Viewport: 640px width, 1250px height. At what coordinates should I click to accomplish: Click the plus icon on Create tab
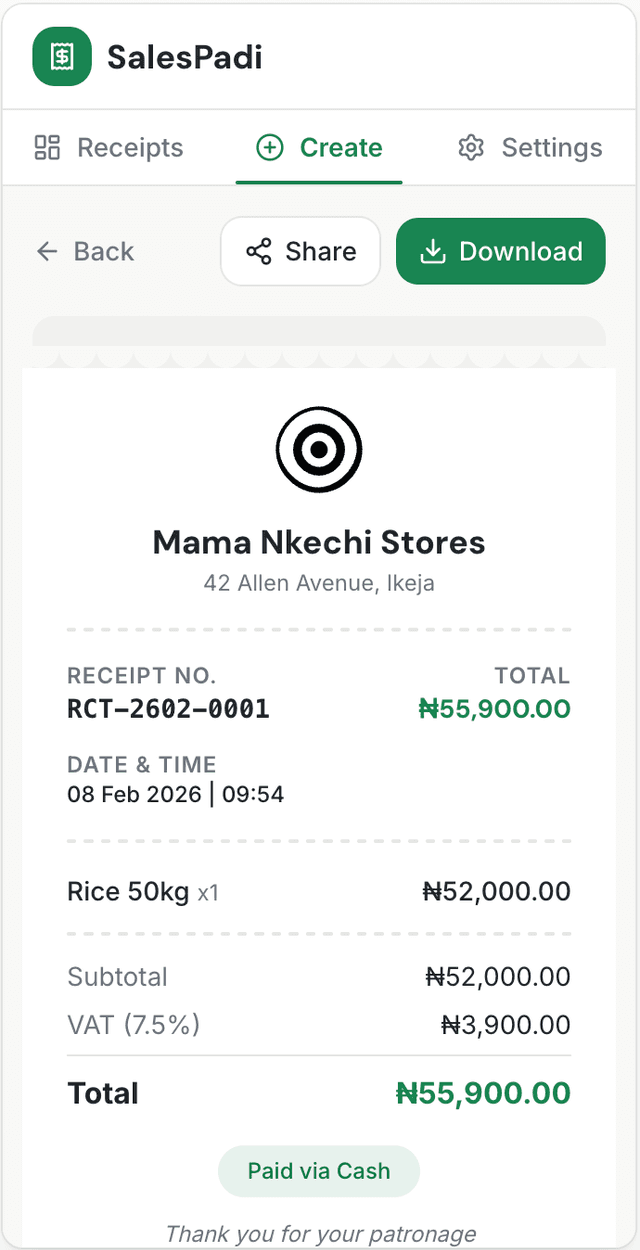(270, 147)
